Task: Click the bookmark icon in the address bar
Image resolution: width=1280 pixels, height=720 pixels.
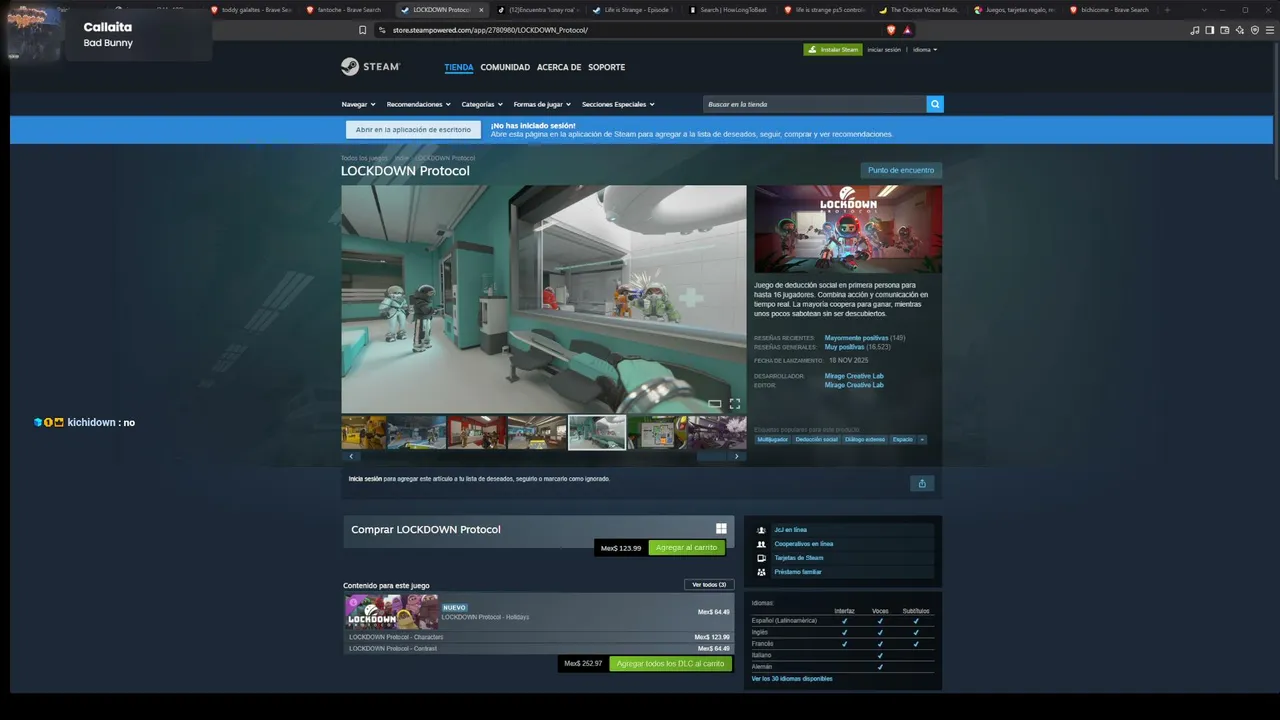Action: (362, 30)
